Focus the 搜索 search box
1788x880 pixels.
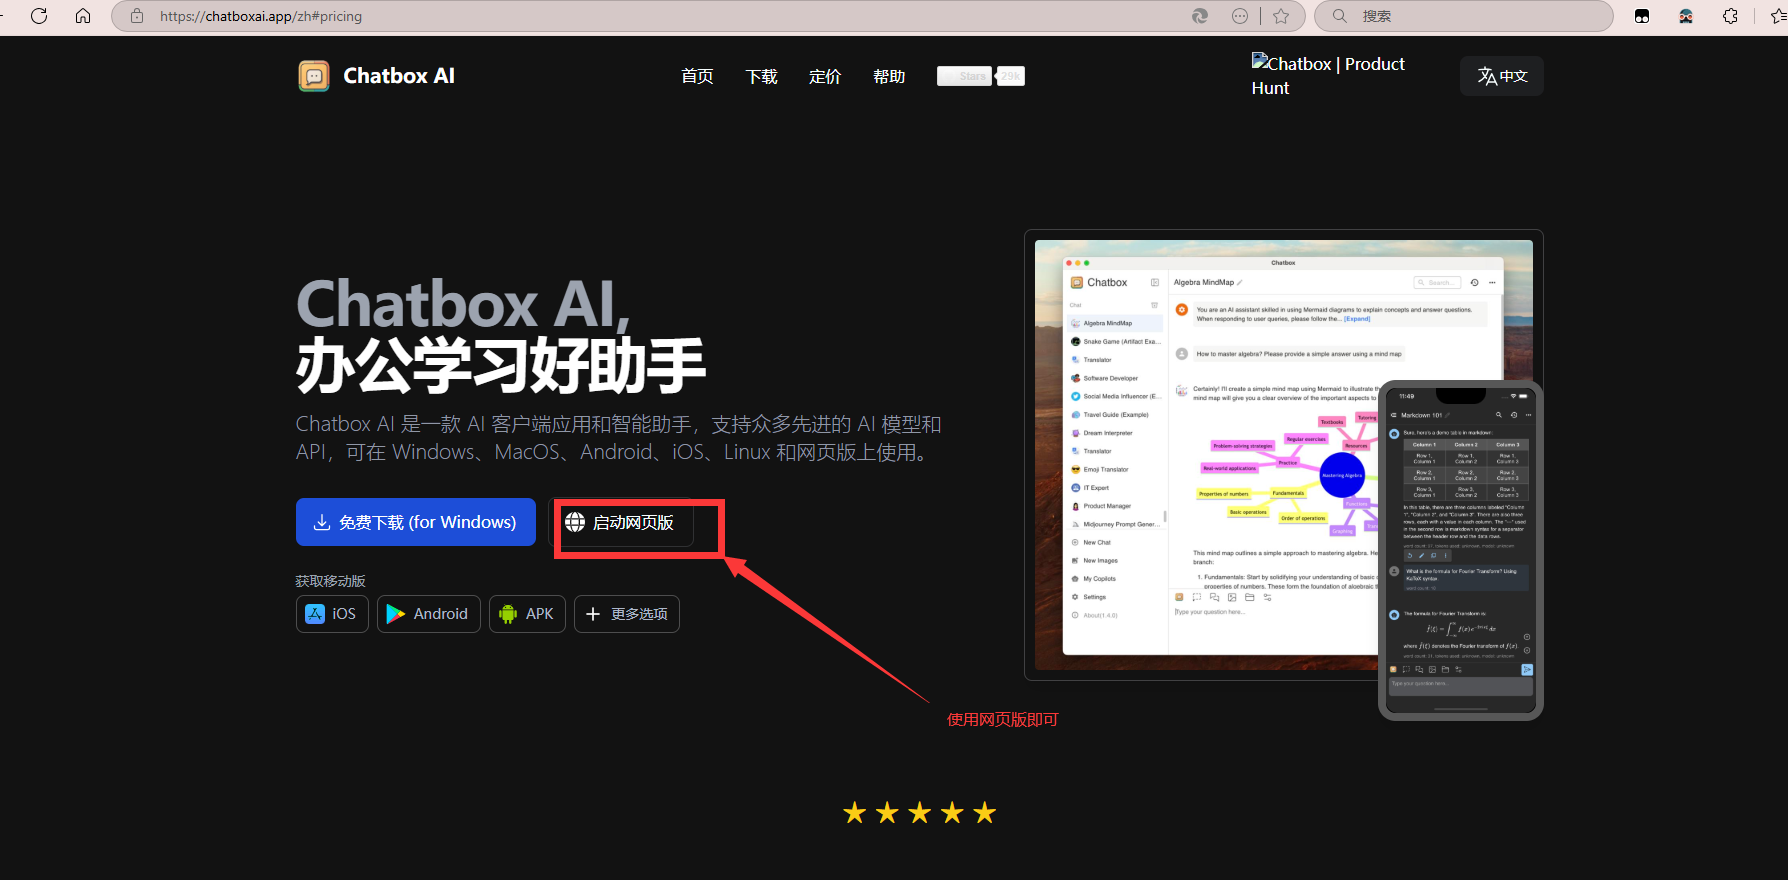click(x=1464, y=16)
